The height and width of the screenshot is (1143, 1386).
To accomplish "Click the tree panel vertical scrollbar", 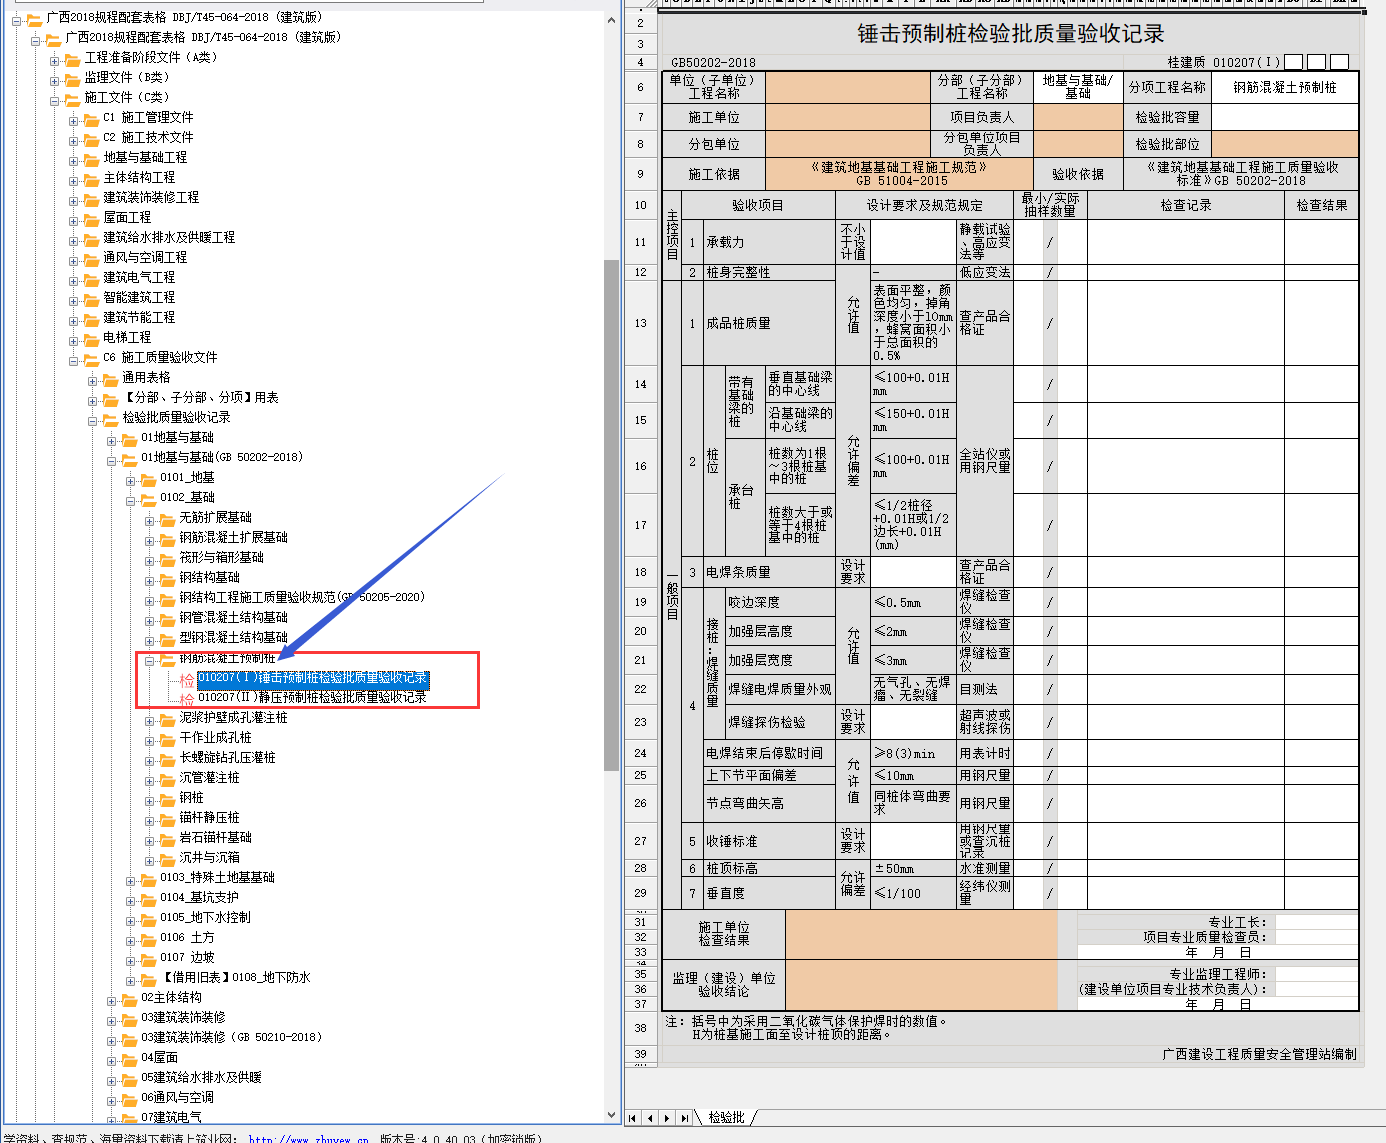I will coord(612,515).
